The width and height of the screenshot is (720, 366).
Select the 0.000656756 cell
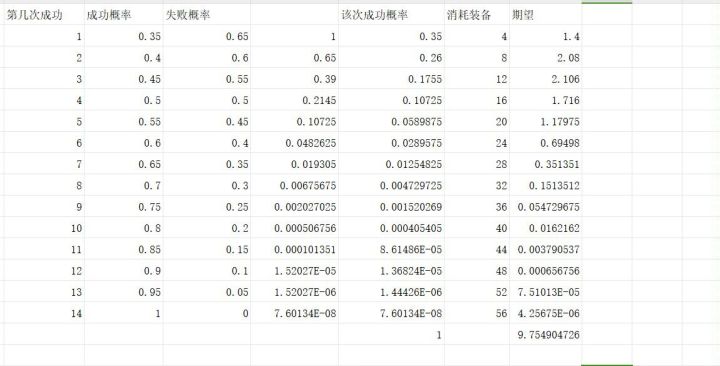pos(546,270)
